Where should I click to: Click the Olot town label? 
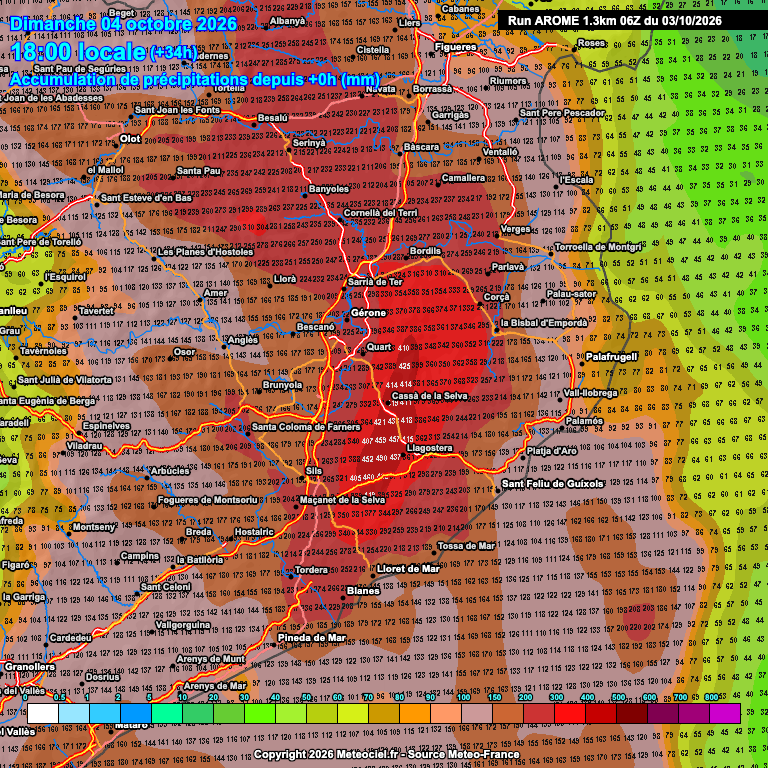pos(130,139)
